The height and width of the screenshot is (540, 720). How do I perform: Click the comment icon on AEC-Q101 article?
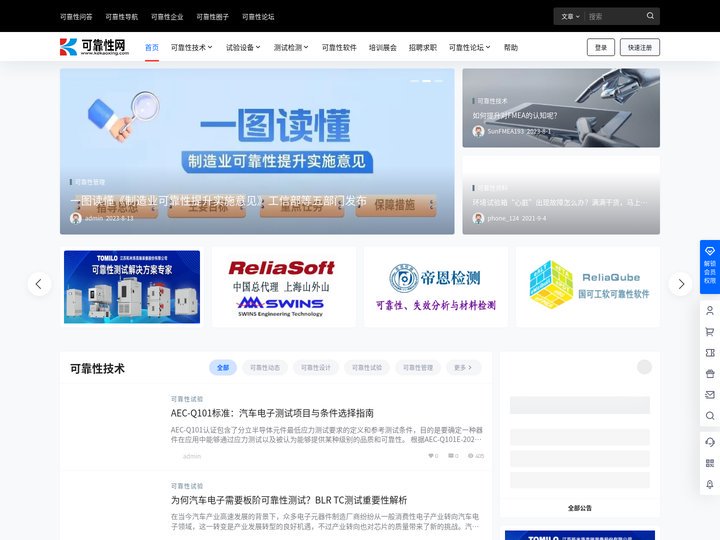(x=453, y=456)
